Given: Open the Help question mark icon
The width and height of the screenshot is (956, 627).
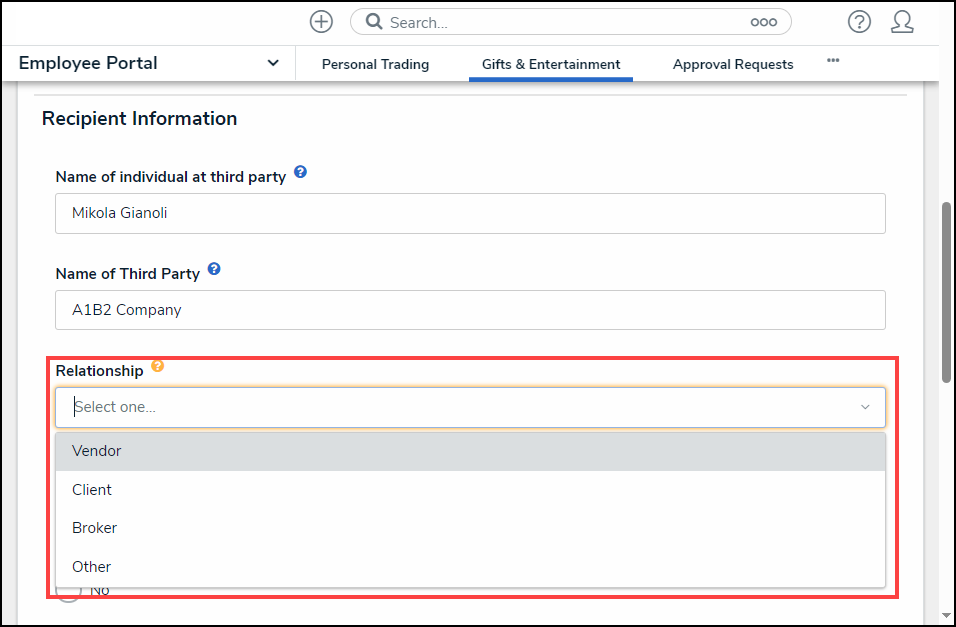Looking at the screenshot, I should [859, 22].
